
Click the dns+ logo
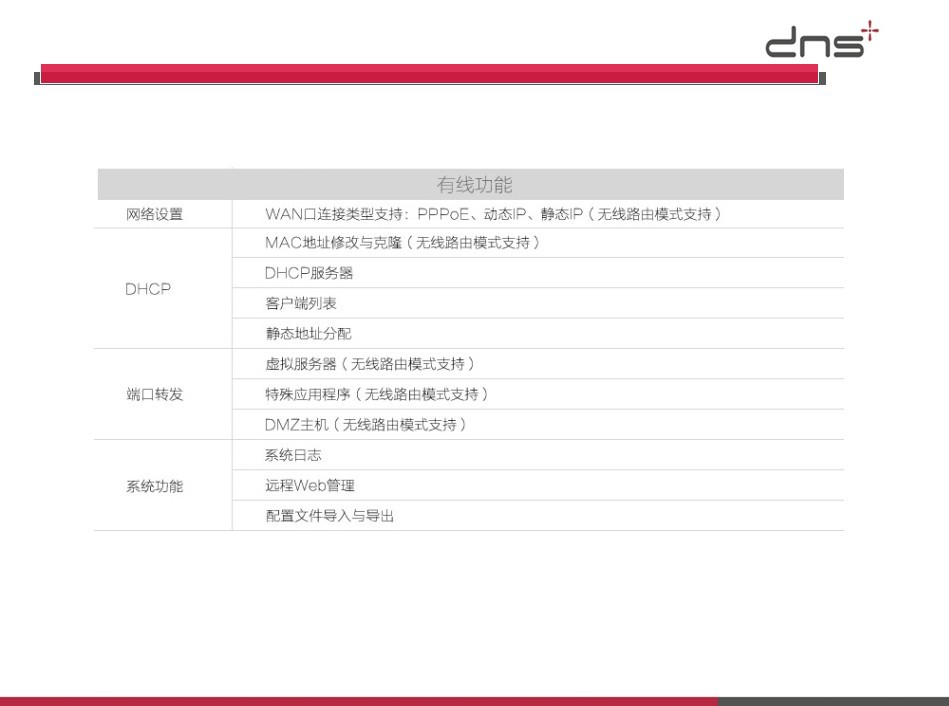coord(821,43)
